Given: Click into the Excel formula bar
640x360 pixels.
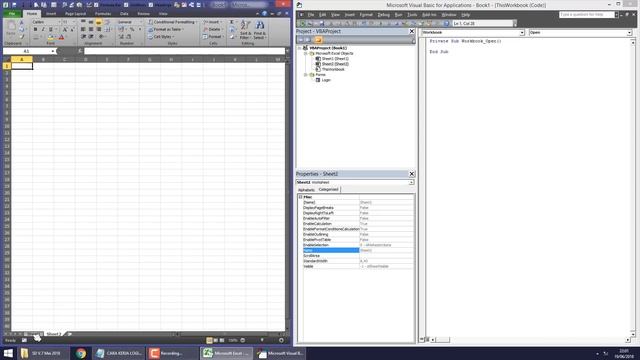Looking at the screenshot, I should tap(184, 51).
